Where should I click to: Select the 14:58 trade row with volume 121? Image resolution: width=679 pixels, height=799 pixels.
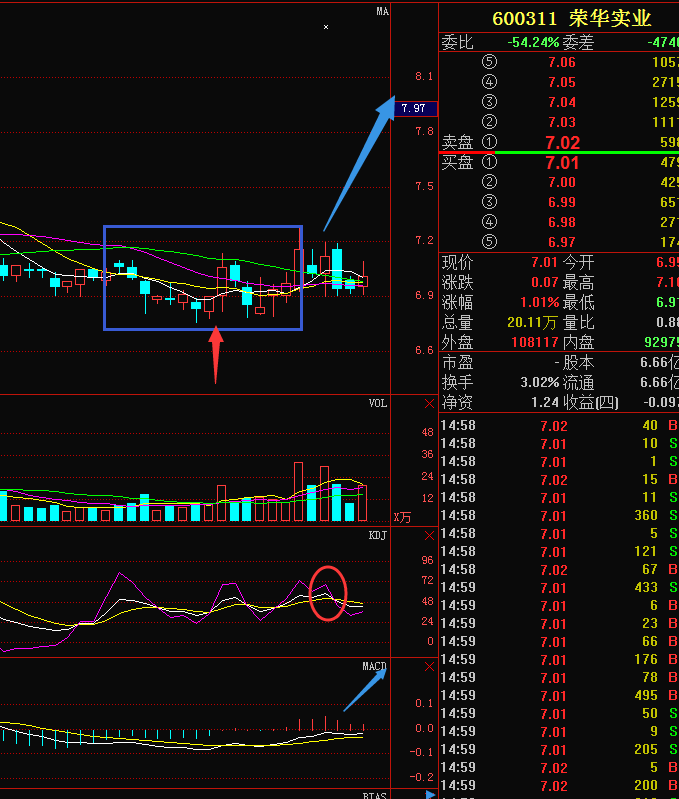[x=559, y=552]
